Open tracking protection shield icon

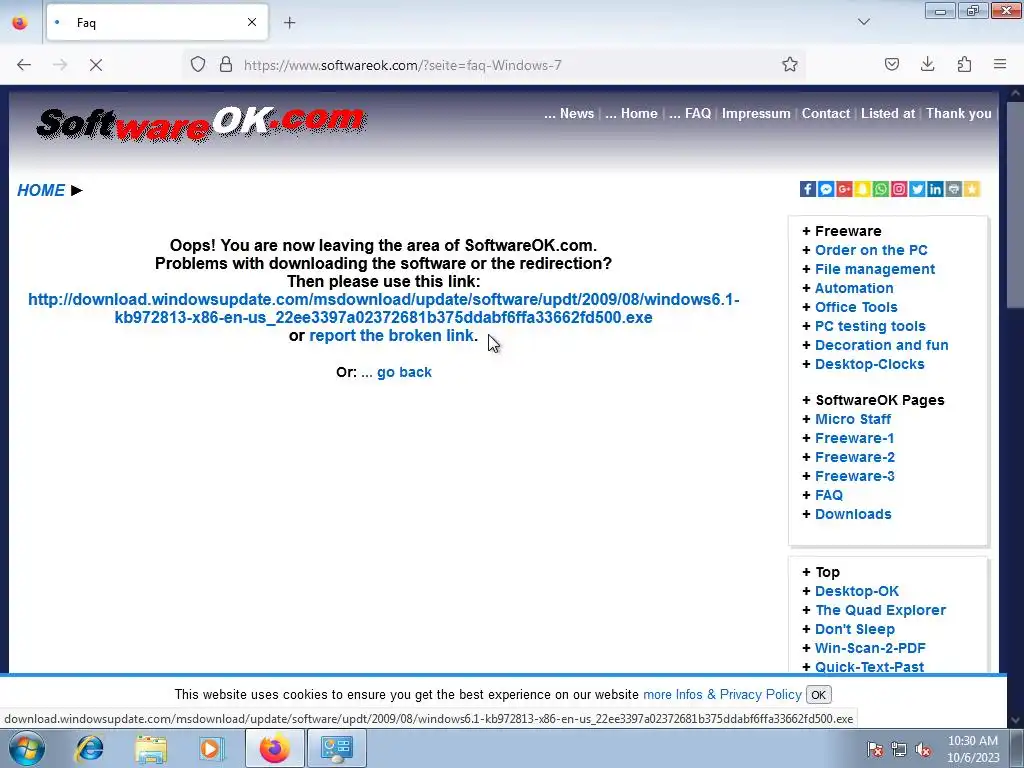click(198, 65)
